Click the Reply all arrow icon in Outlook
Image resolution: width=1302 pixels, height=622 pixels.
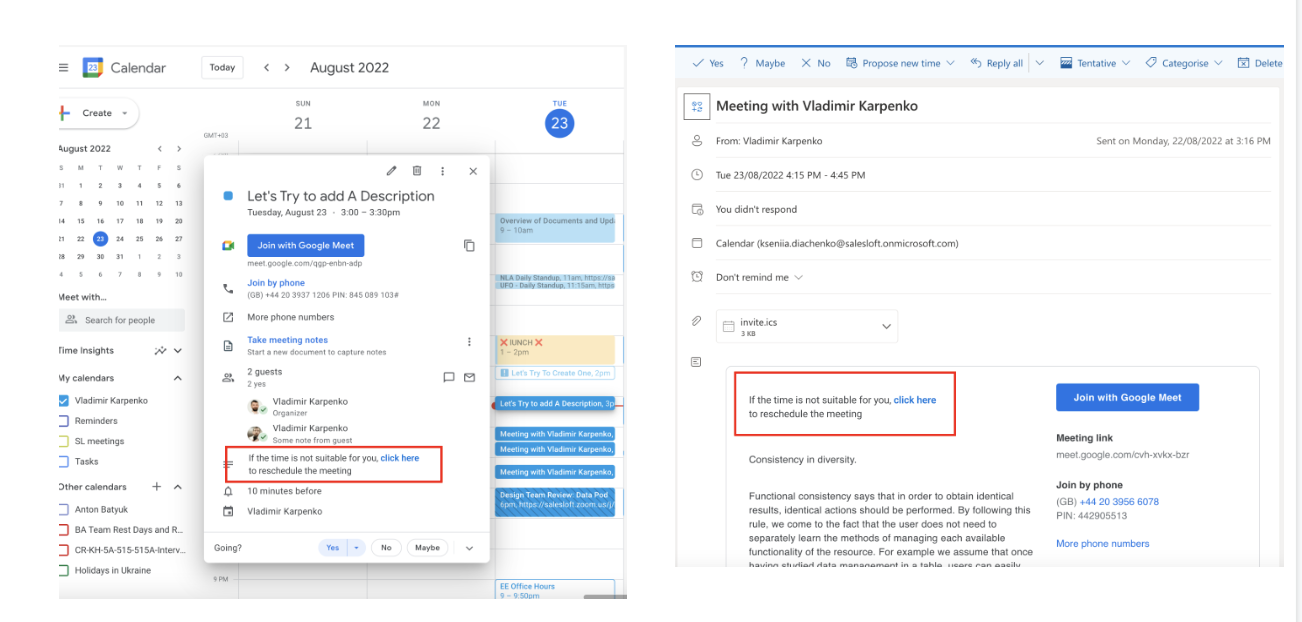point(976,63)
